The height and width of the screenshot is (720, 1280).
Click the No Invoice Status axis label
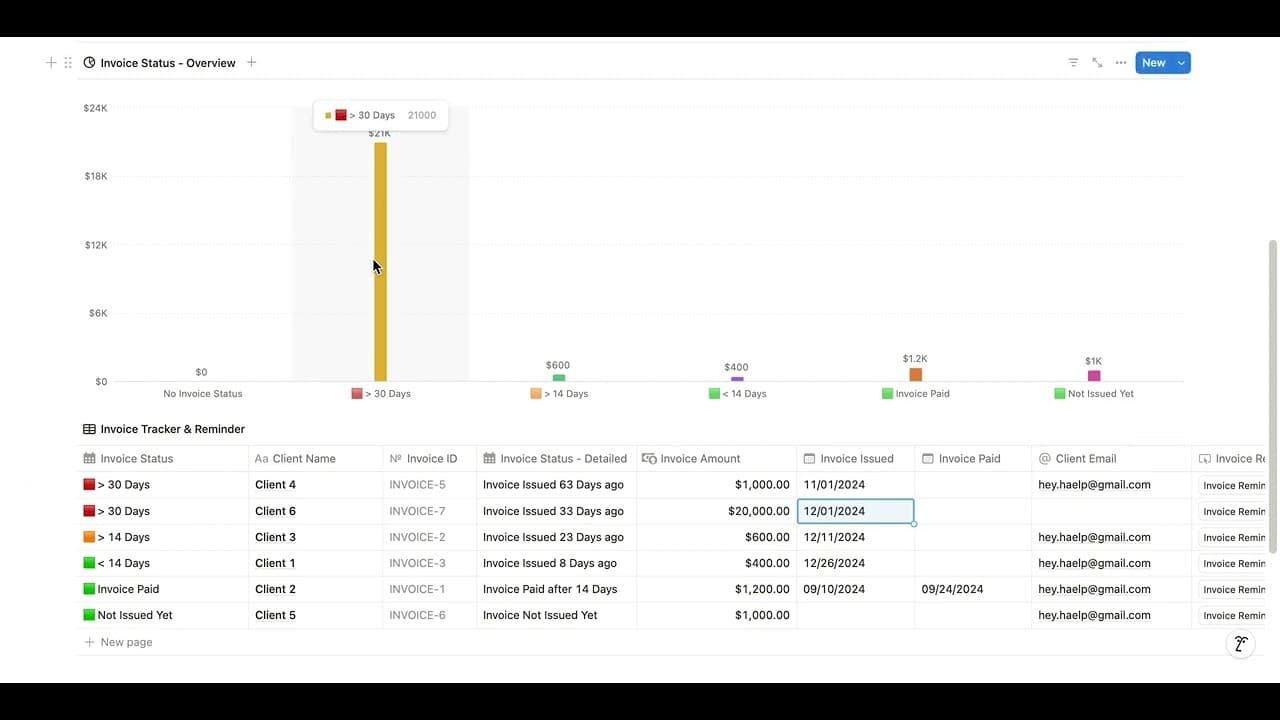tap(203, 394)
